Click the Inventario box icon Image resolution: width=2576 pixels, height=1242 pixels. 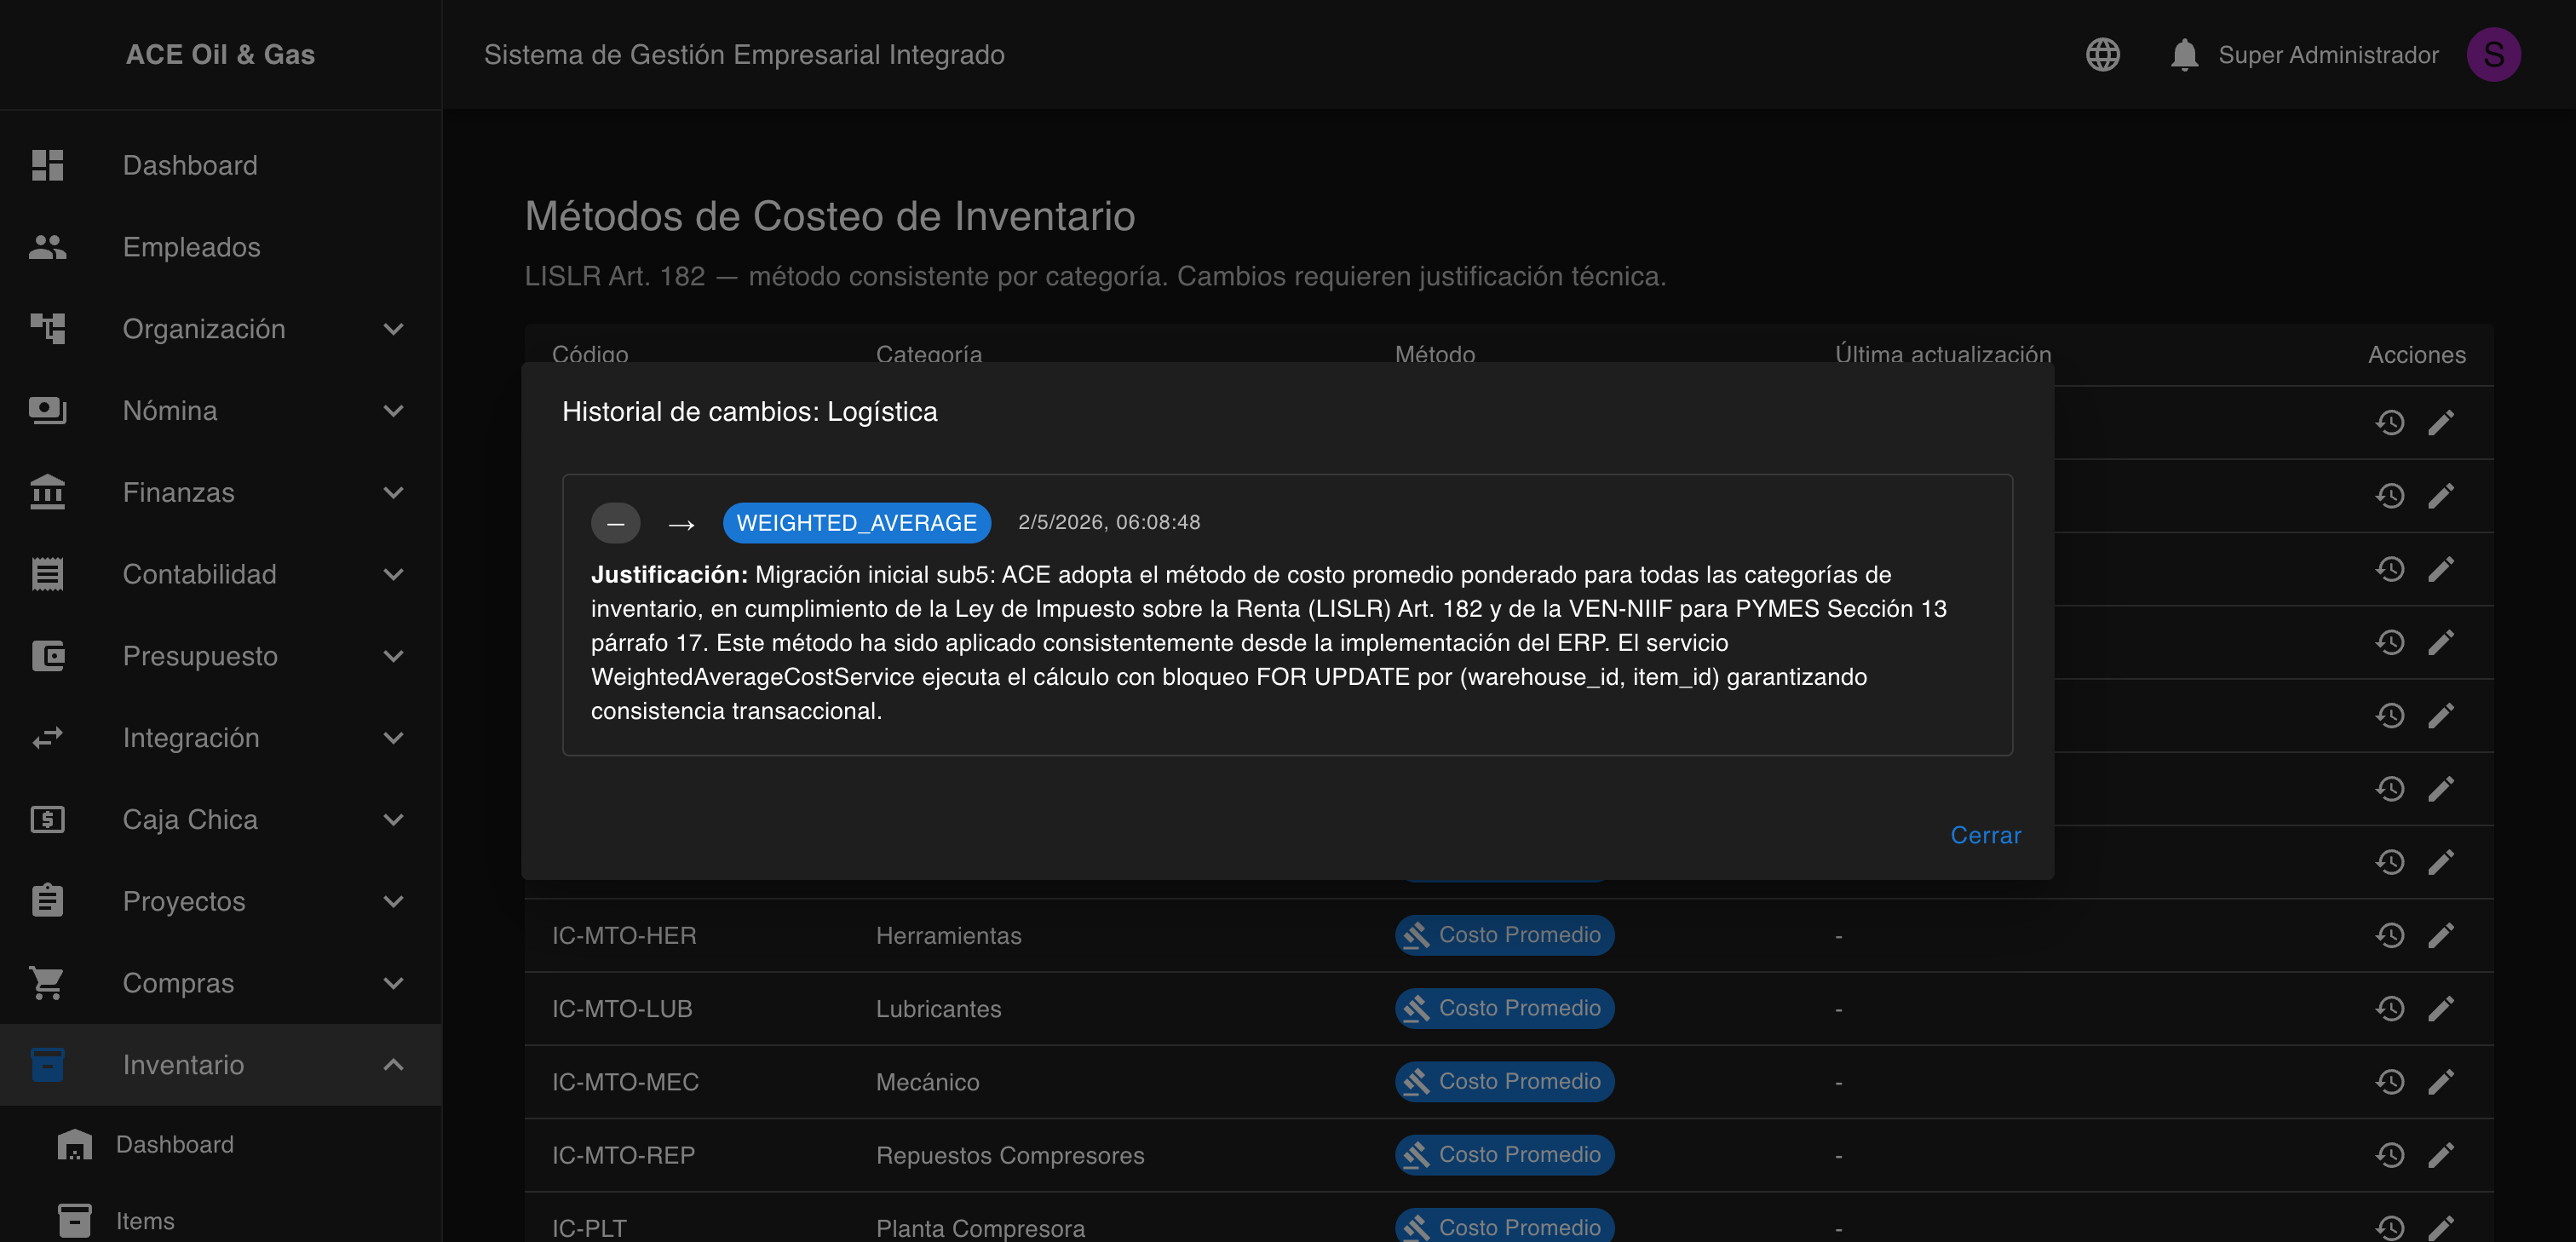click(x=47, y=1065)
